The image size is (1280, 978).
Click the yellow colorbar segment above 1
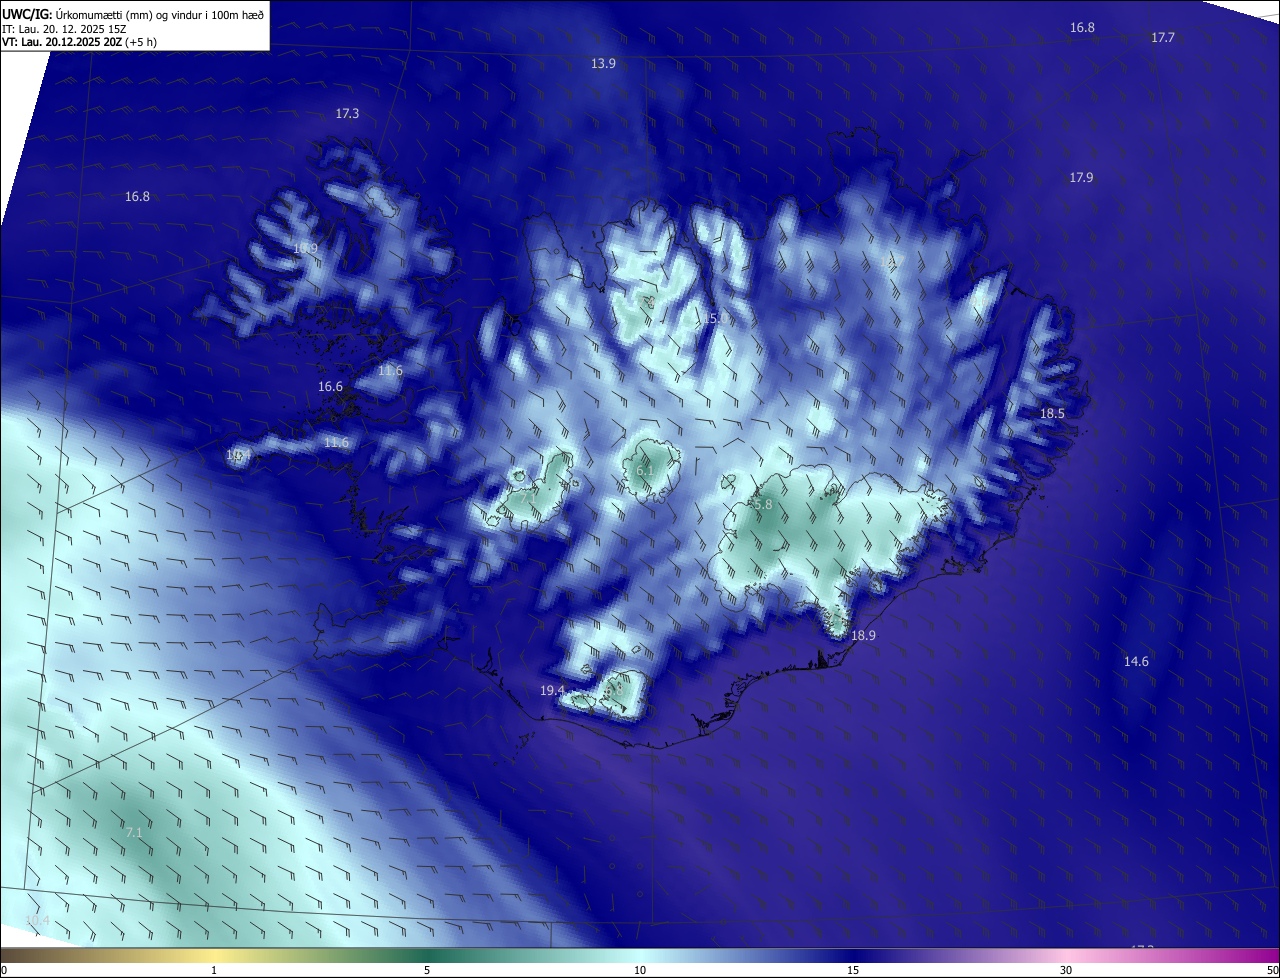[x=214, y=955]
